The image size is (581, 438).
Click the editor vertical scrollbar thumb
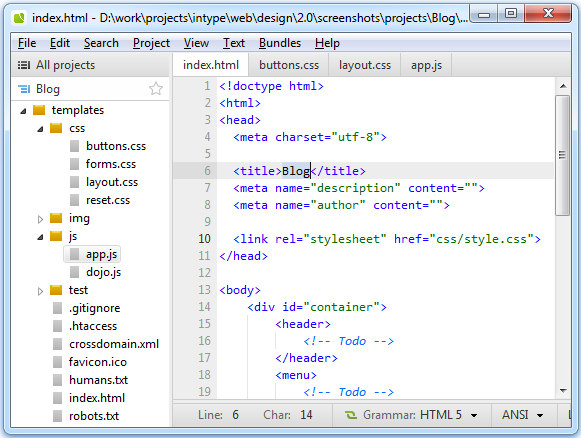[x=562, y=155]
